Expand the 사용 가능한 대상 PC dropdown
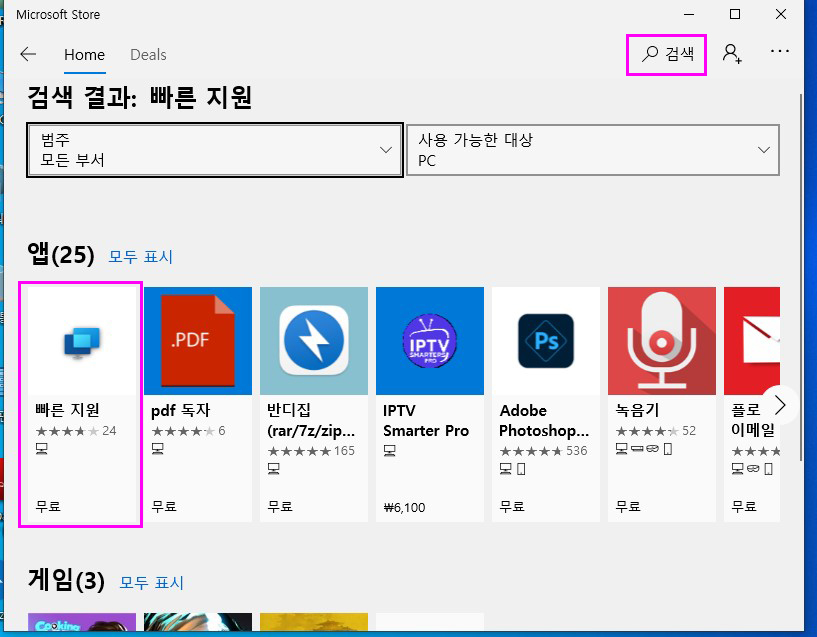This screenshot has height=637, width=817. tap(593, 150)
